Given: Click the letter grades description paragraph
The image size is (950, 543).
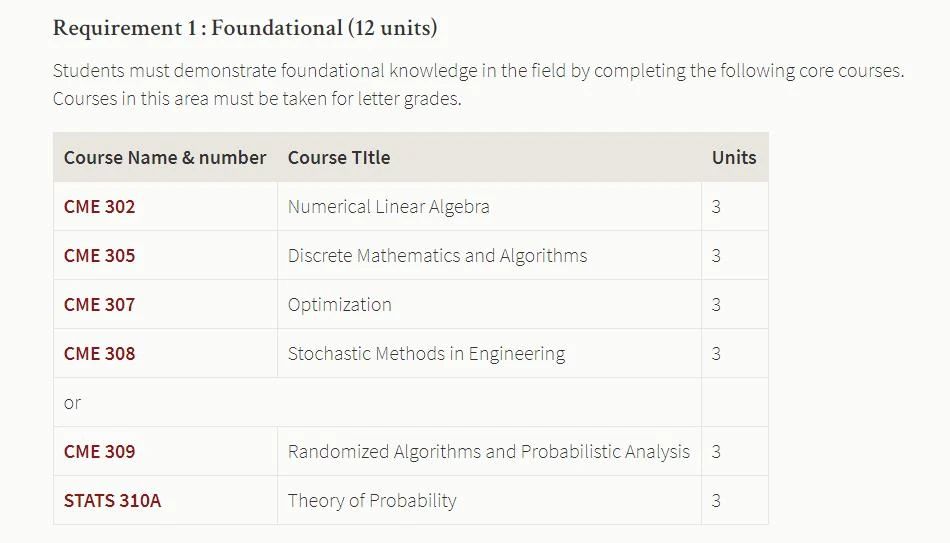Looking at the screenshot, I should click(x=478, y=84).
